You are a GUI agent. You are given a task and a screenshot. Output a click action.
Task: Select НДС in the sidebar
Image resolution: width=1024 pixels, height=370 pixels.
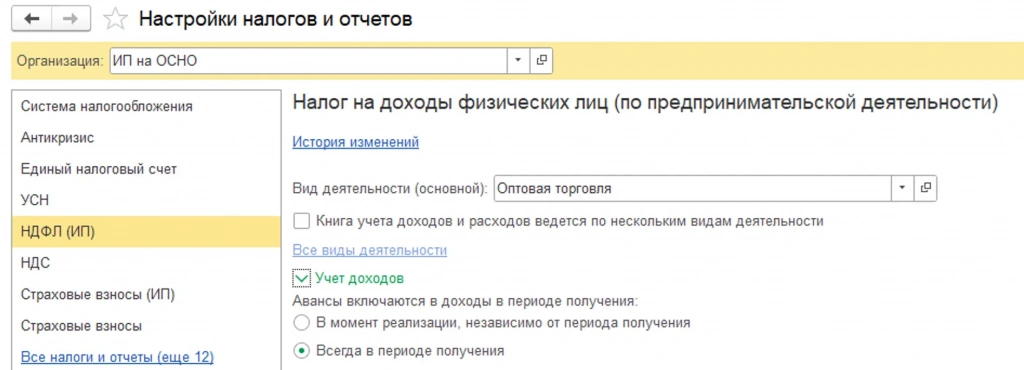point(146,263)
